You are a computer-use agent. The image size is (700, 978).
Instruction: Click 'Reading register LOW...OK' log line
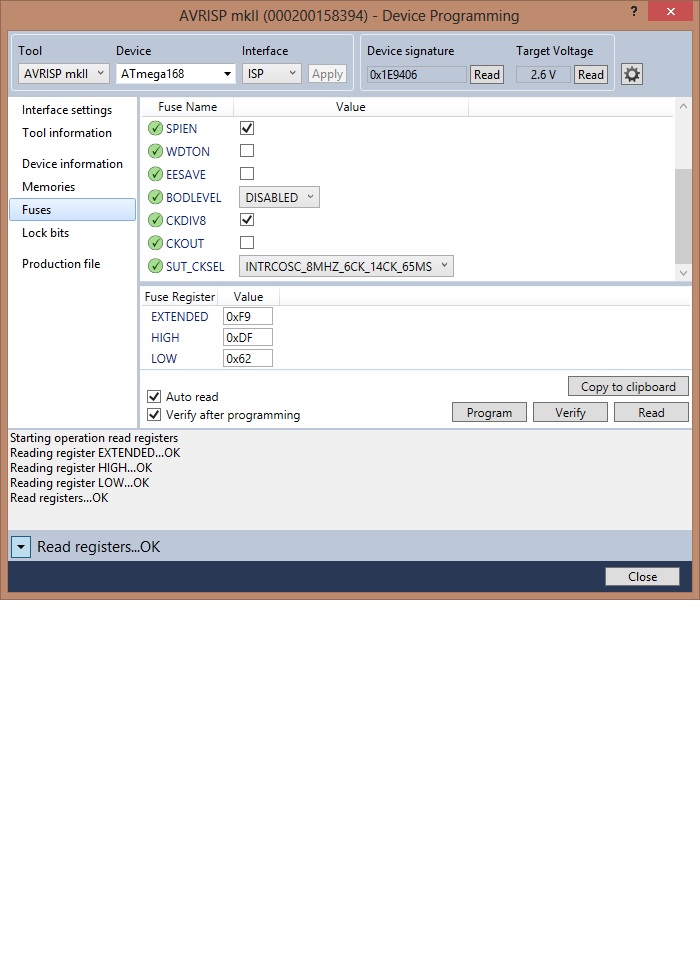(79, 483)
